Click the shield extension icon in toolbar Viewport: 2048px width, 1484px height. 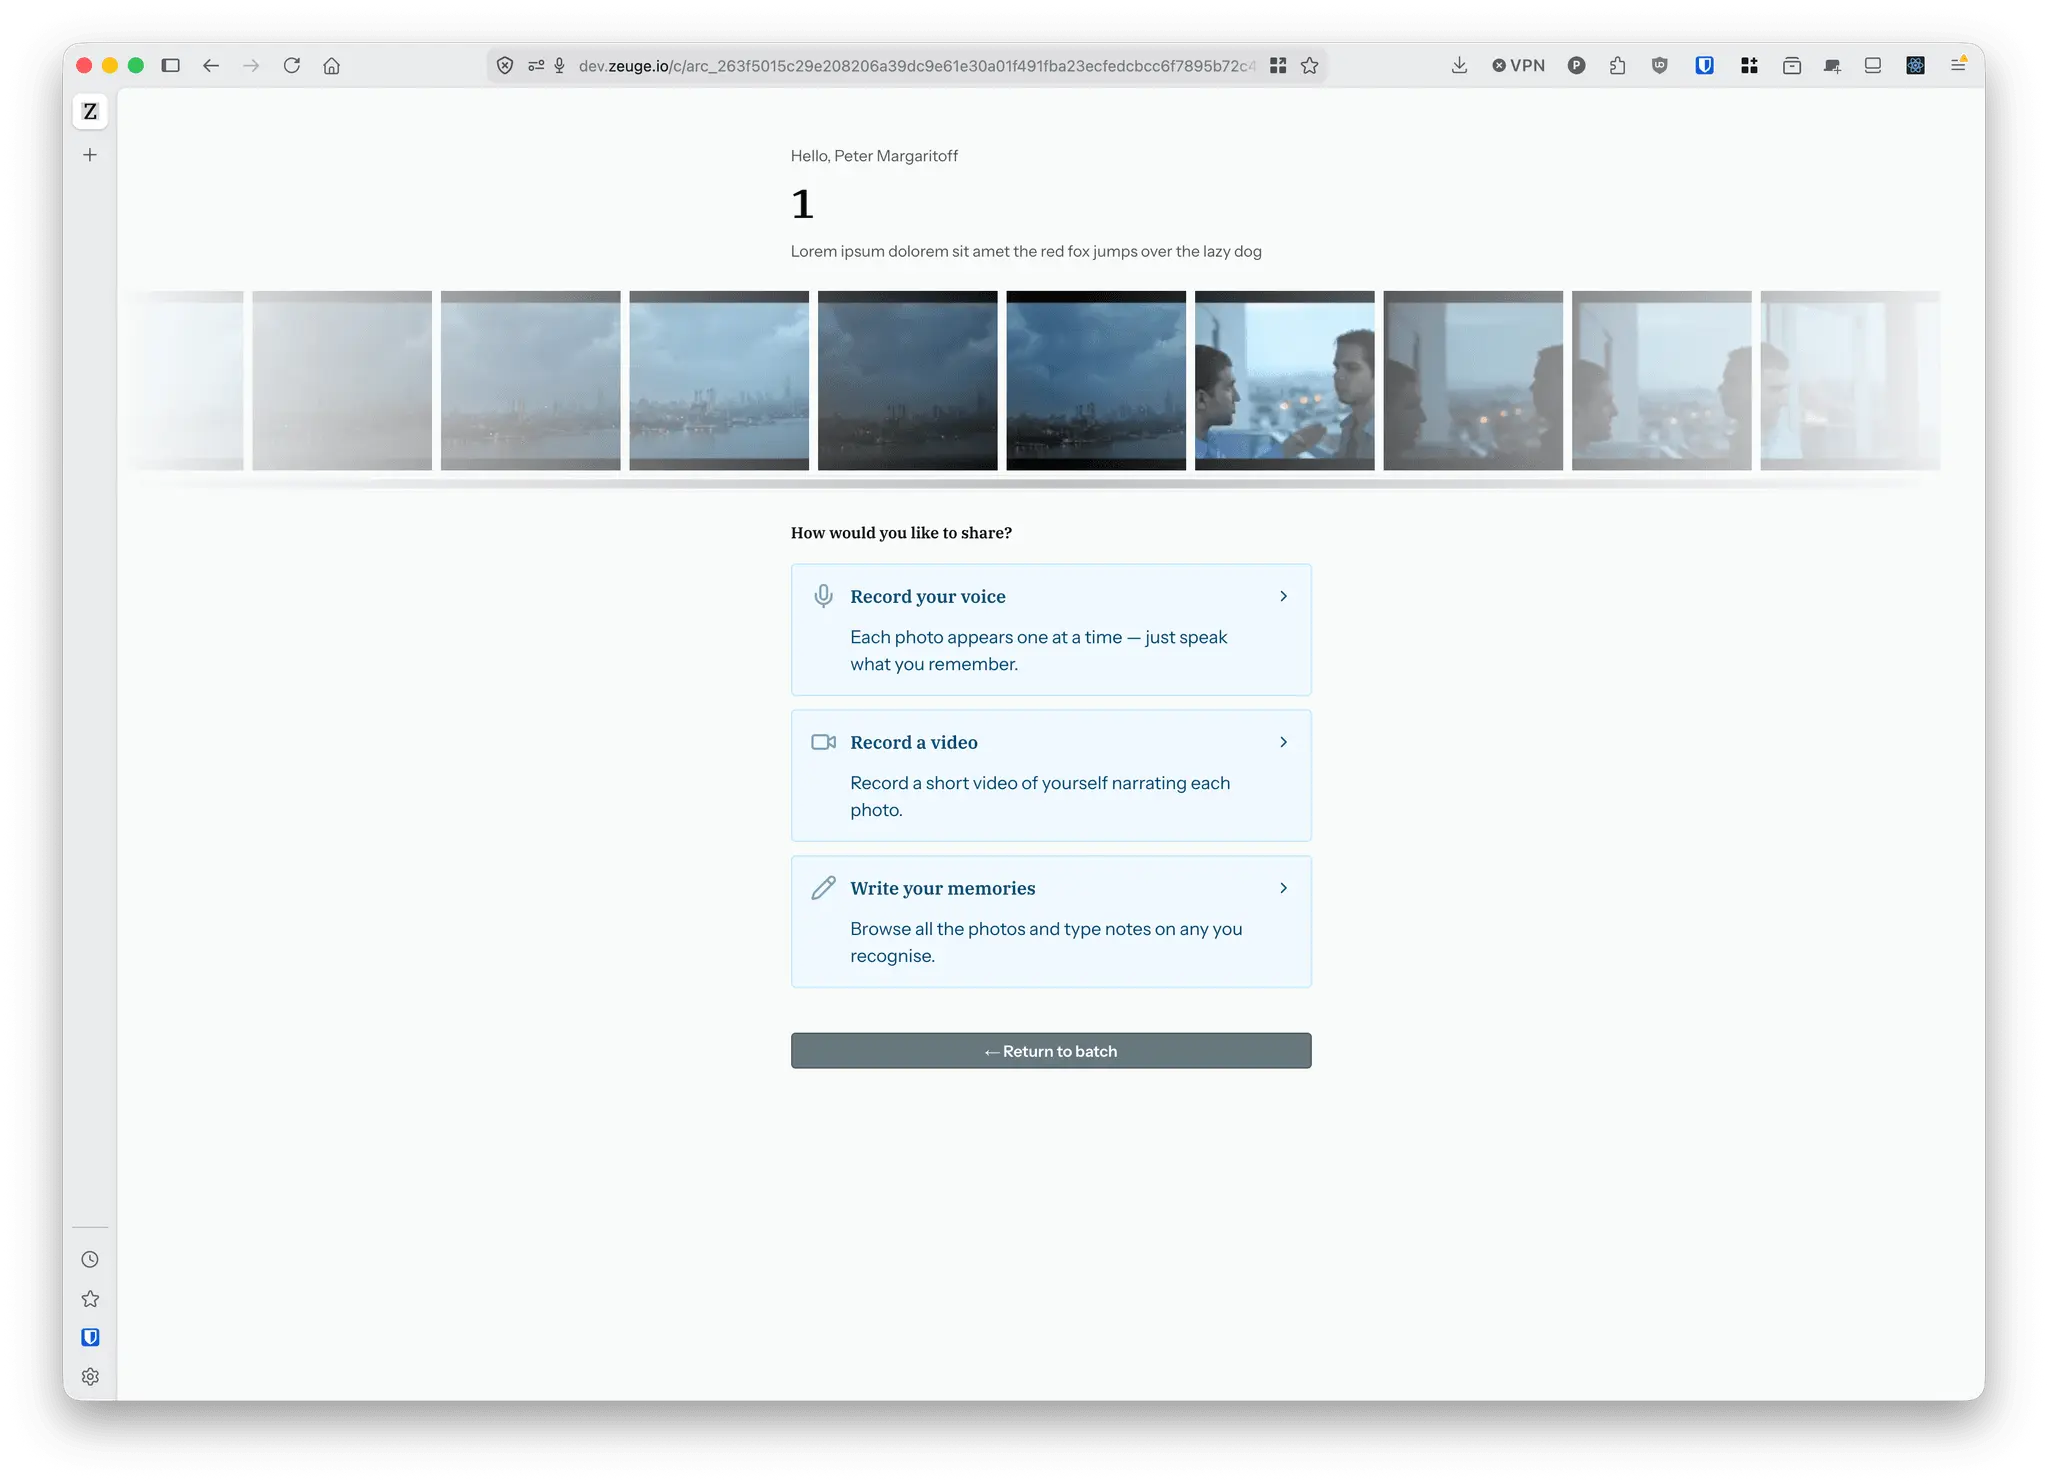coord(1660,66)
